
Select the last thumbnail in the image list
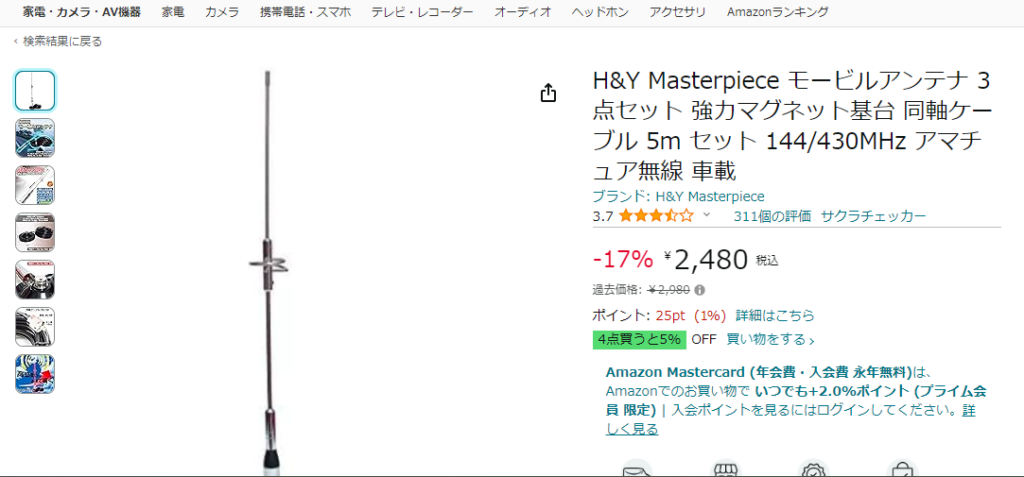coord(35,374)
